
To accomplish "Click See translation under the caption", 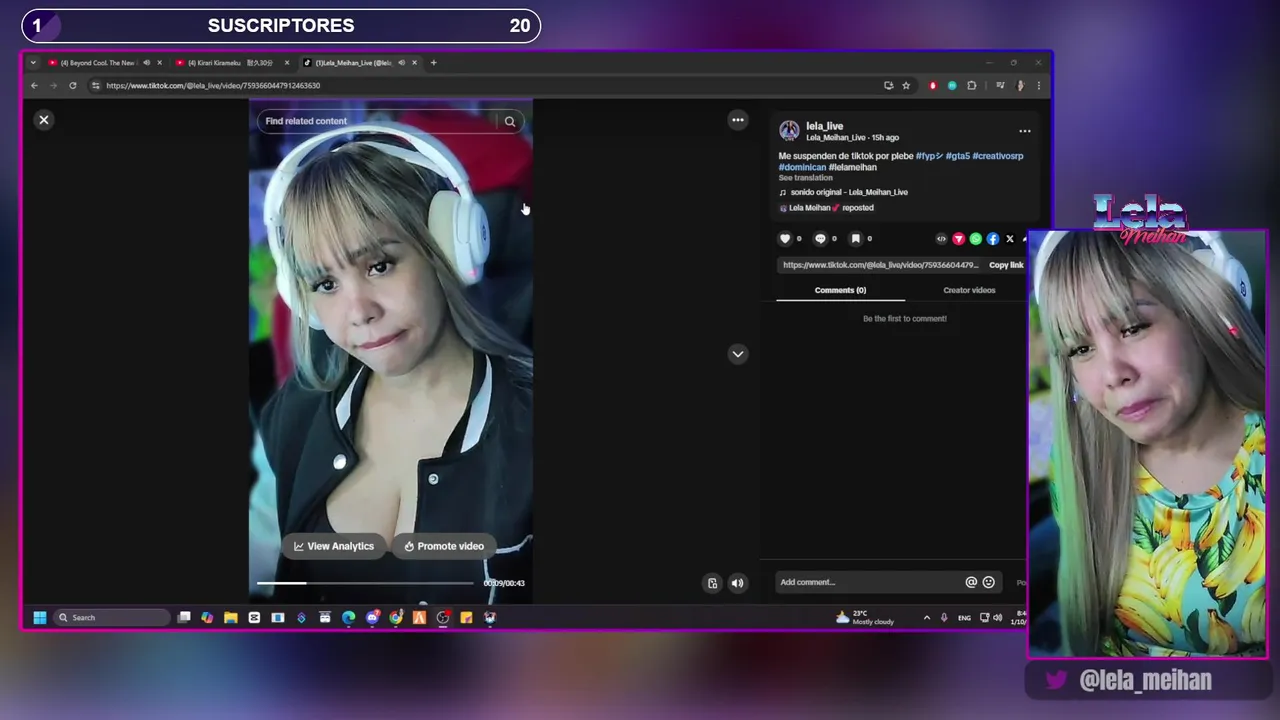I will point(805,178).
